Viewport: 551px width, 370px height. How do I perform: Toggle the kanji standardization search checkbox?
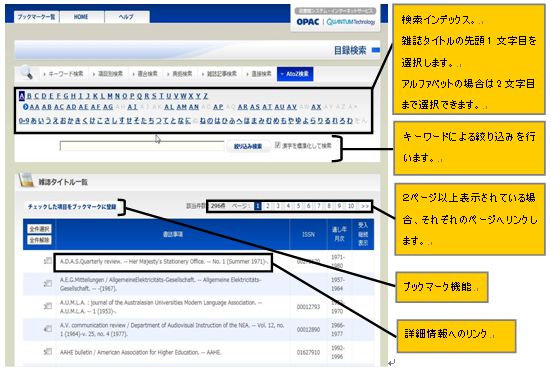tap(278, 145)
